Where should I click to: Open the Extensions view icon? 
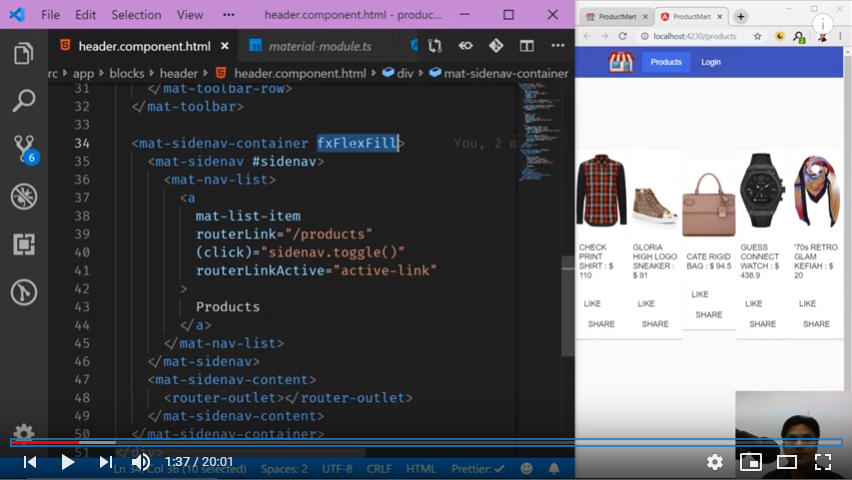(23, 244)
